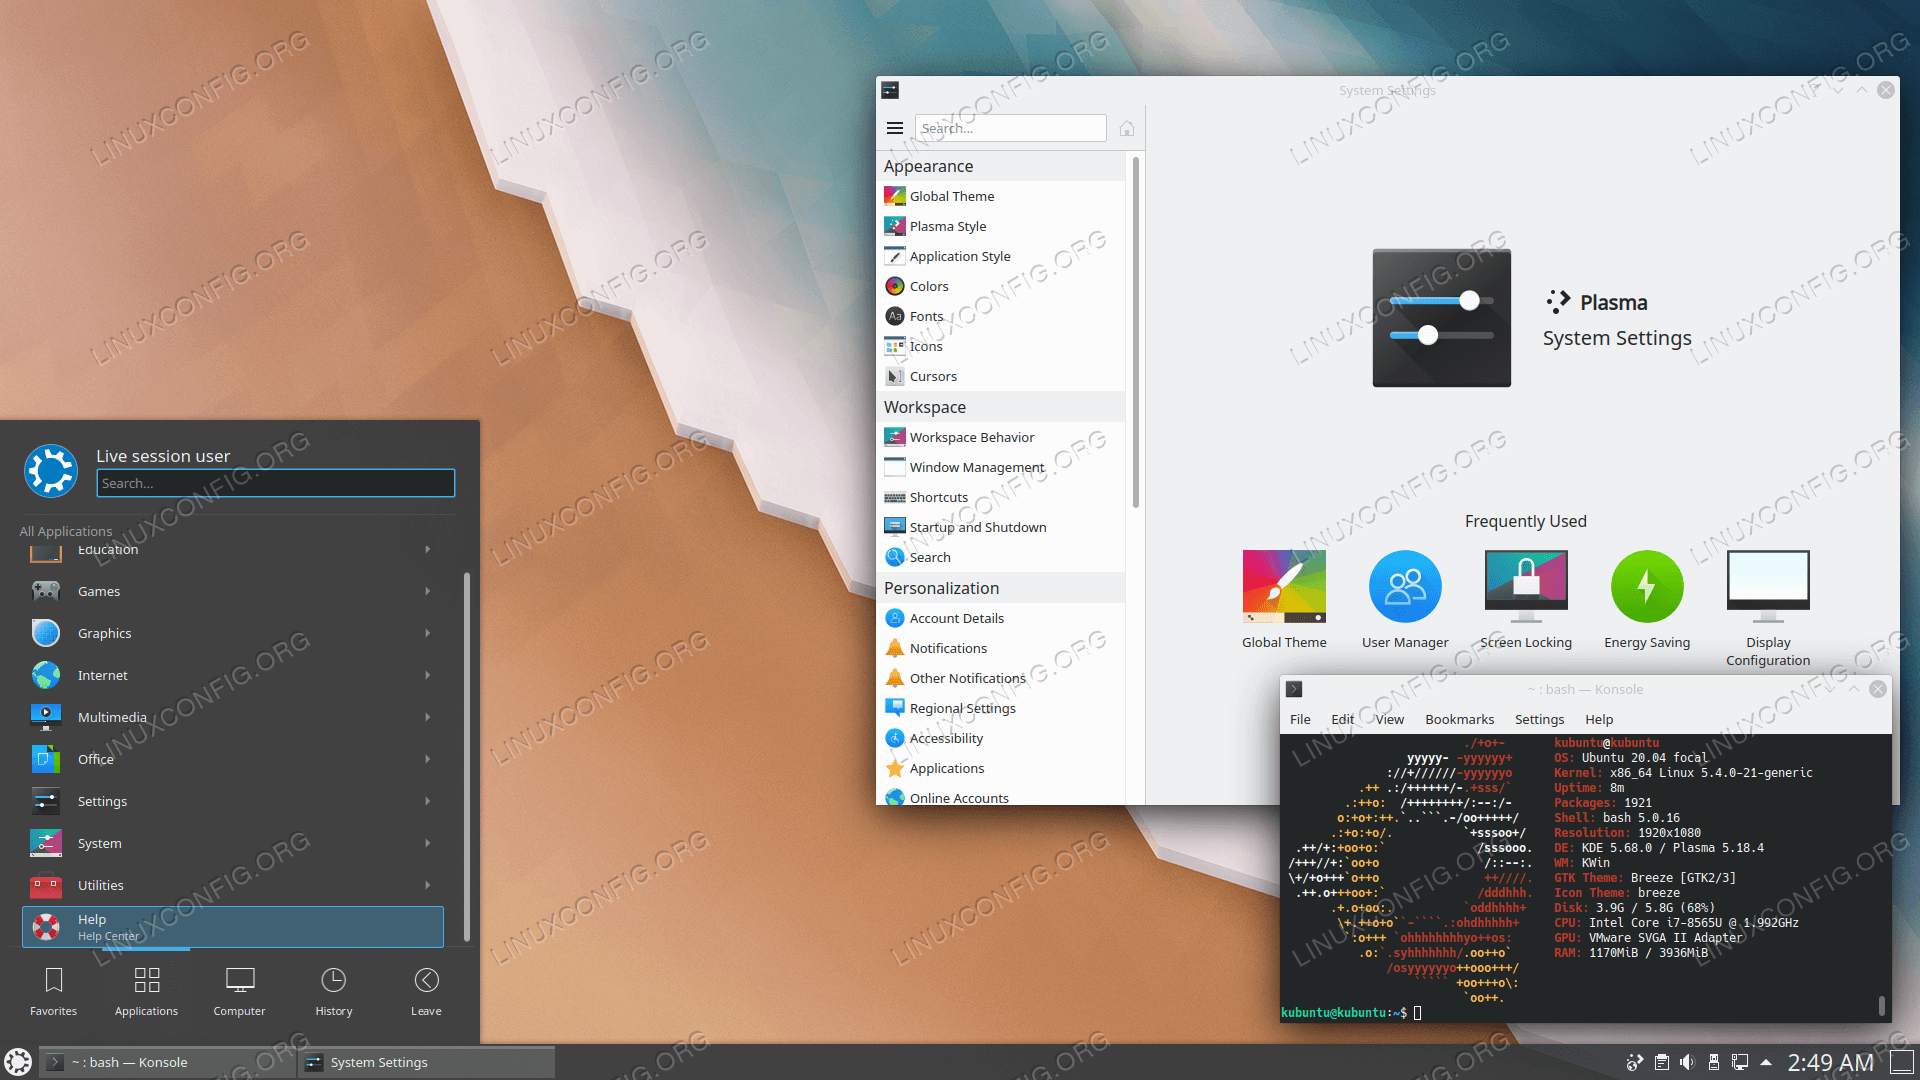
Task: Click the System Settings search field
Action: point(1011,128)
